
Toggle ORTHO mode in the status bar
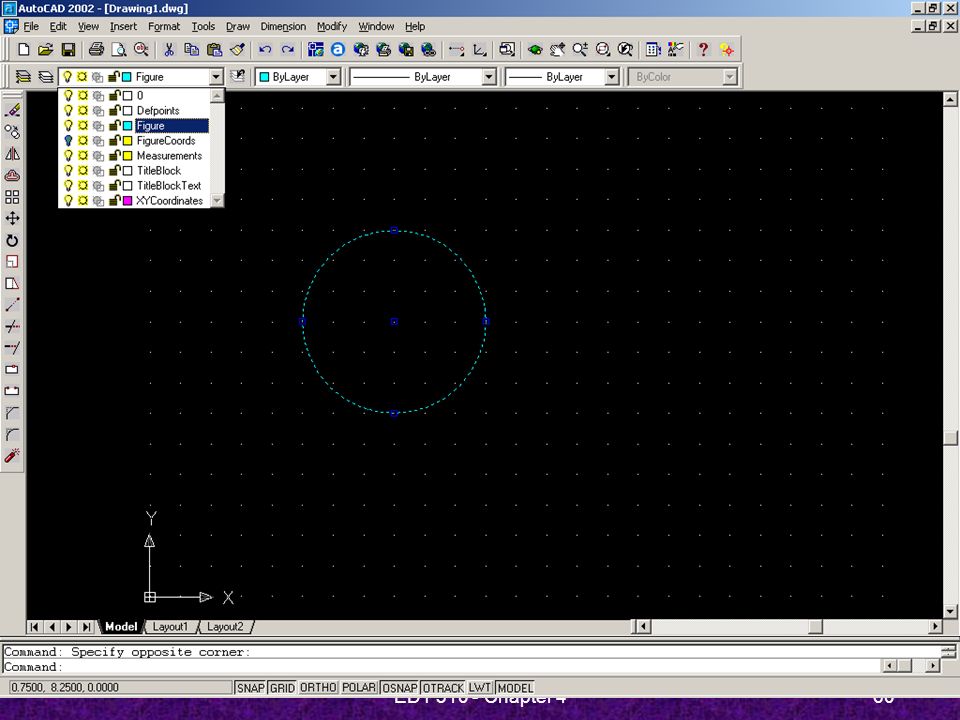[318, 688]
